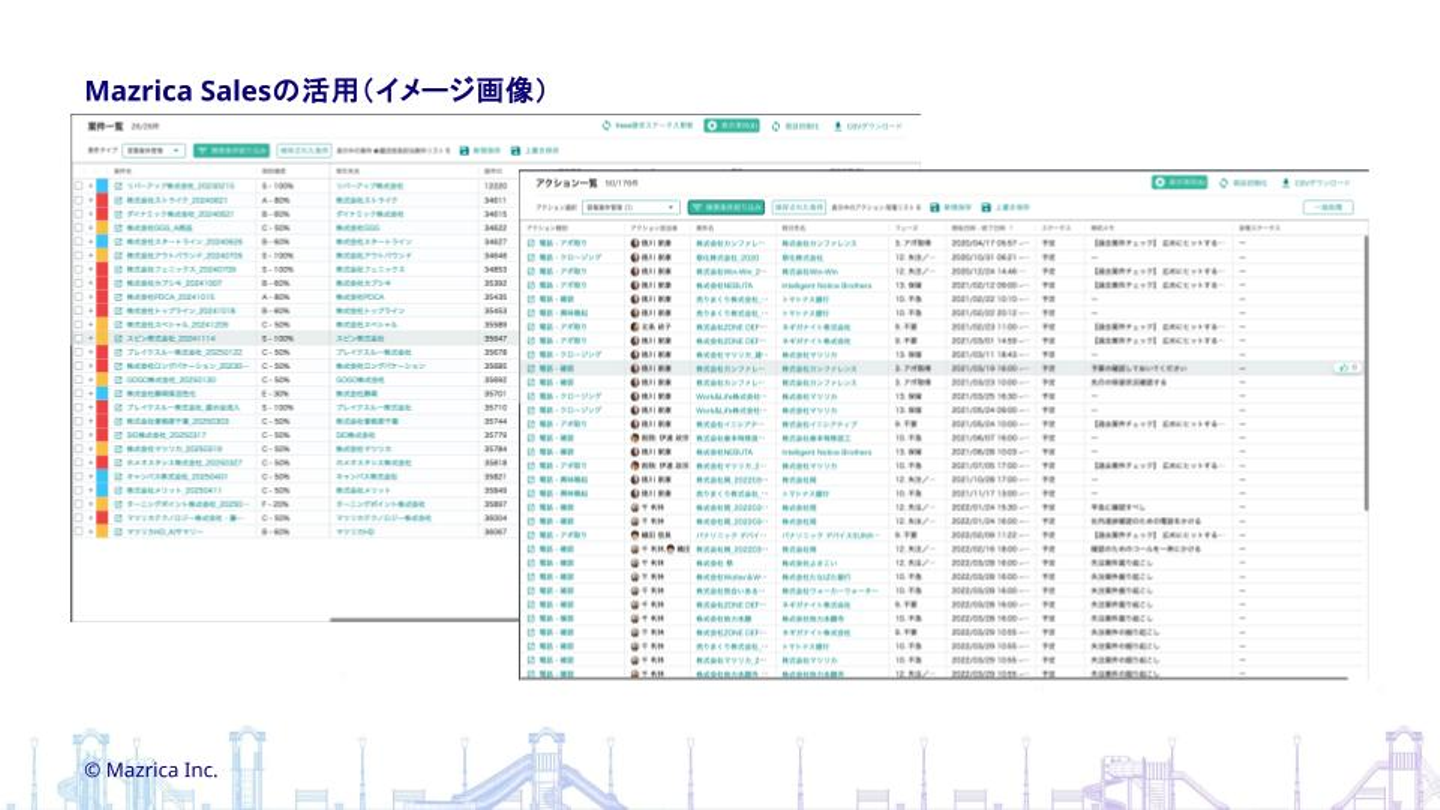Click save icon beside 上書き保存 in action list
1440x810 pixels.
[x=985, y=207]
